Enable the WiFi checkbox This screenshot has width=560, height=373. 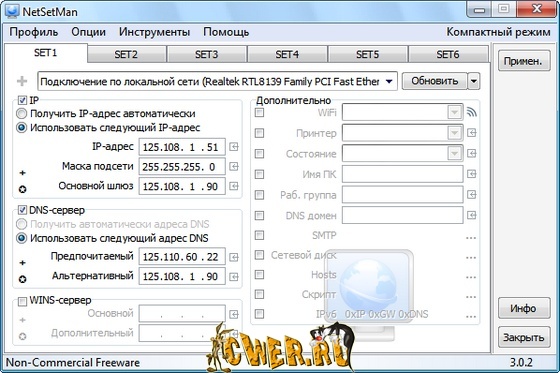pyautogui.click(x=259, y=113)
